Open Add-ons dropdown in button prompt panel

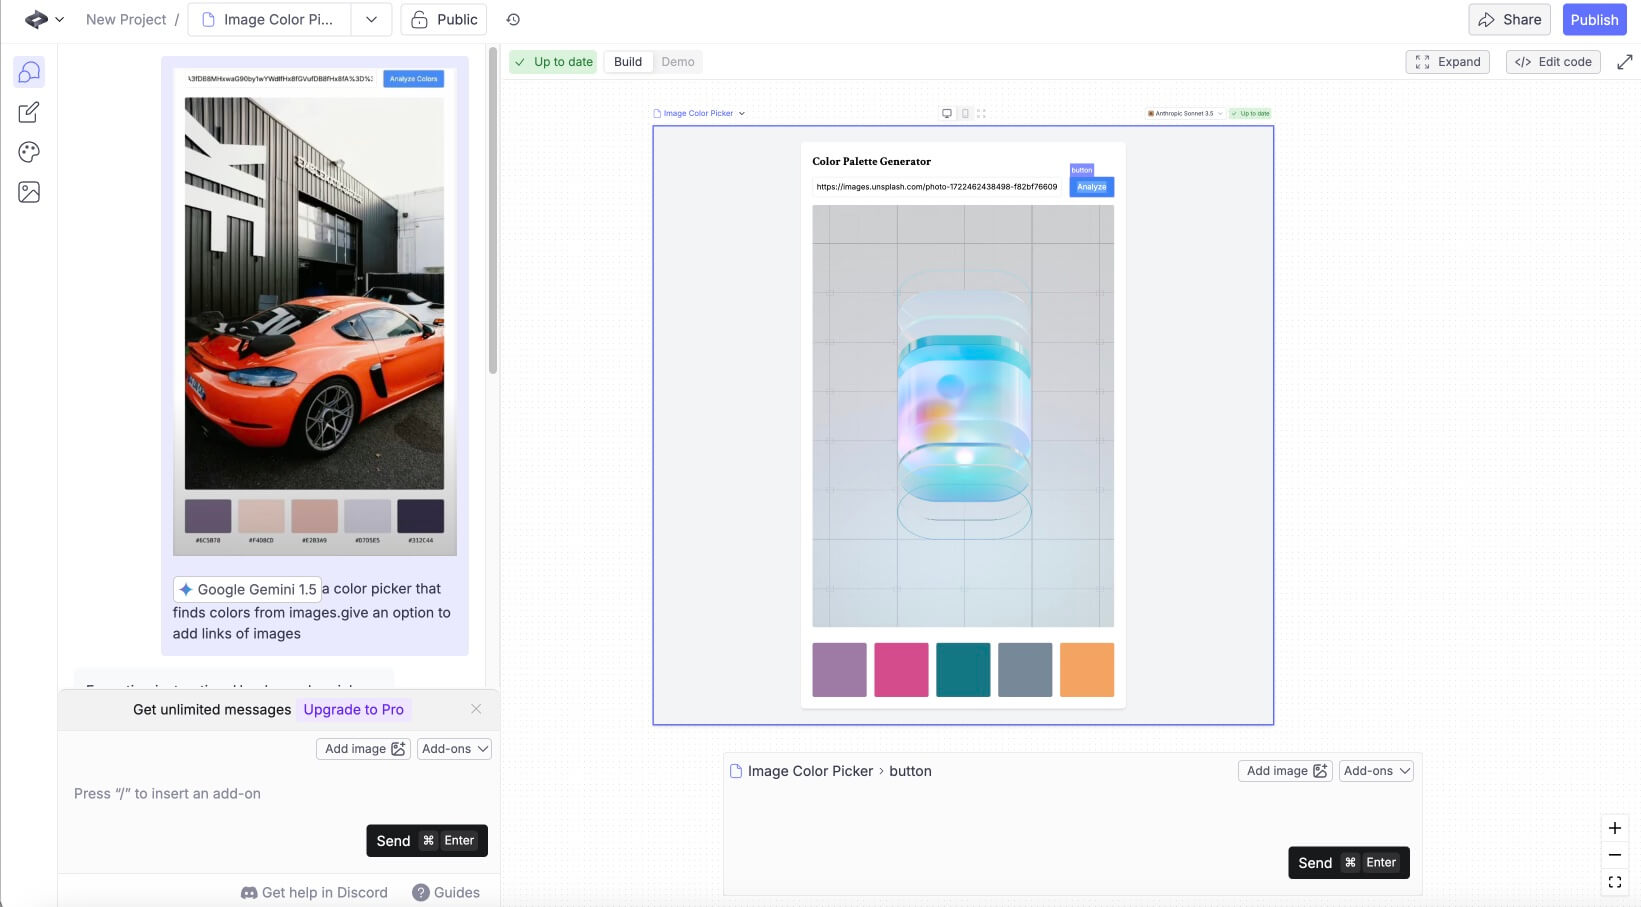tap(1376, 771)
